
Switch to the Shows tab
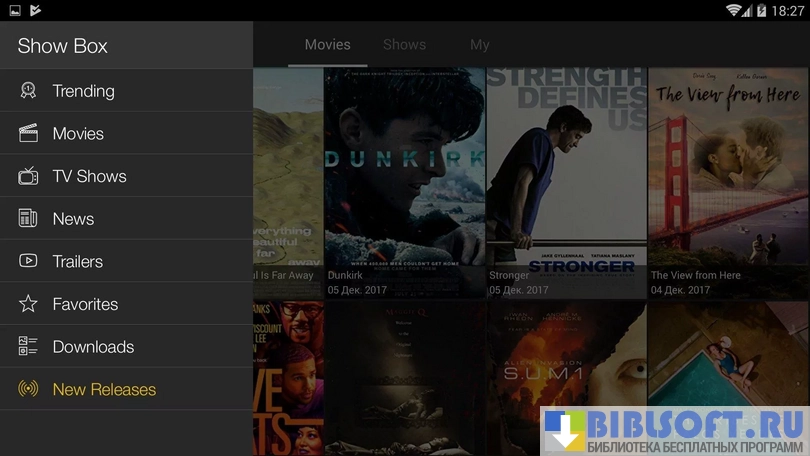404,45
